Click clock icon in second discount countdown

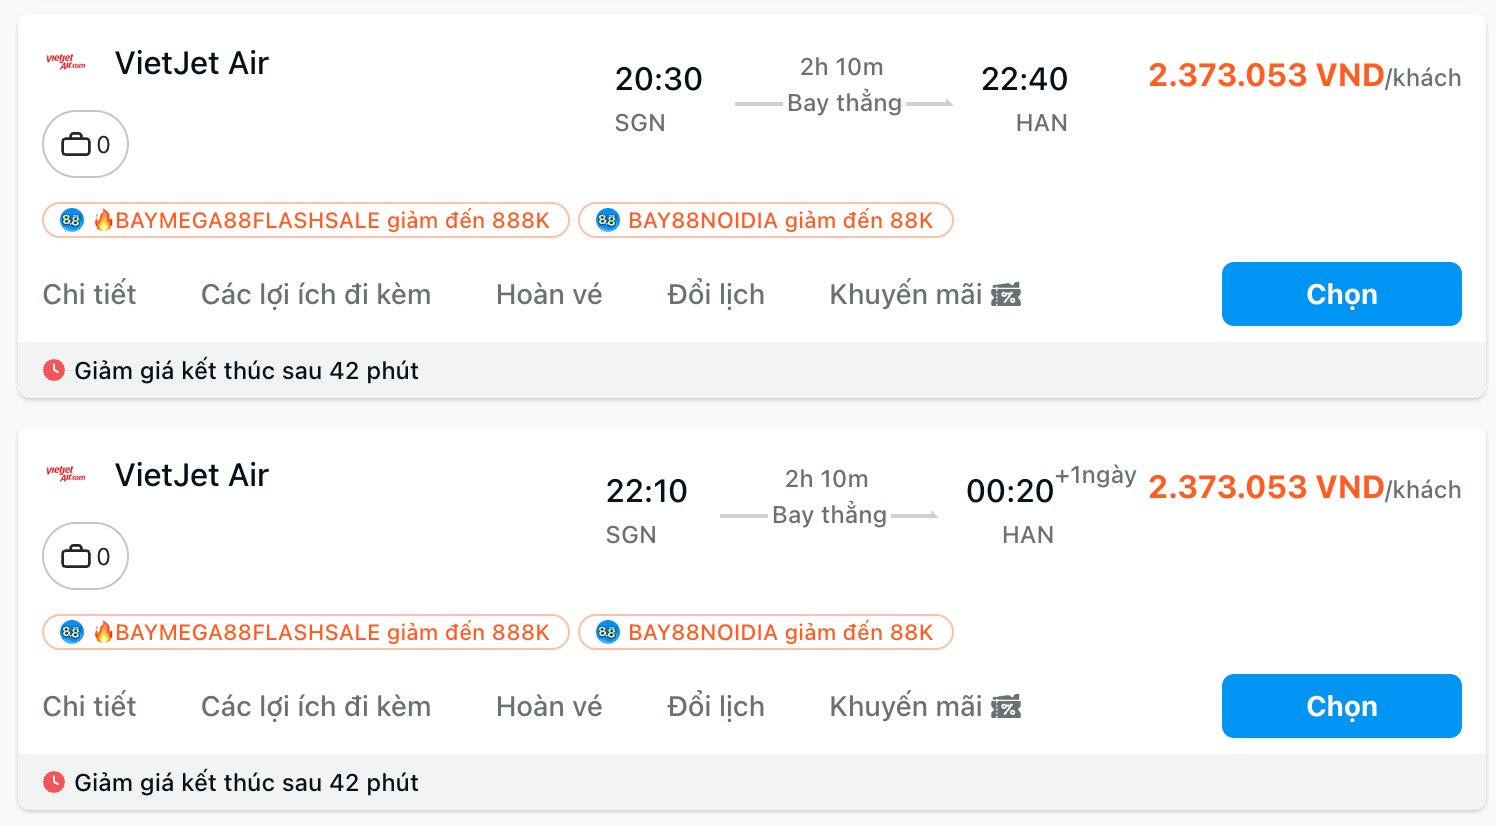pyautogui.click(x=54, y=782)
